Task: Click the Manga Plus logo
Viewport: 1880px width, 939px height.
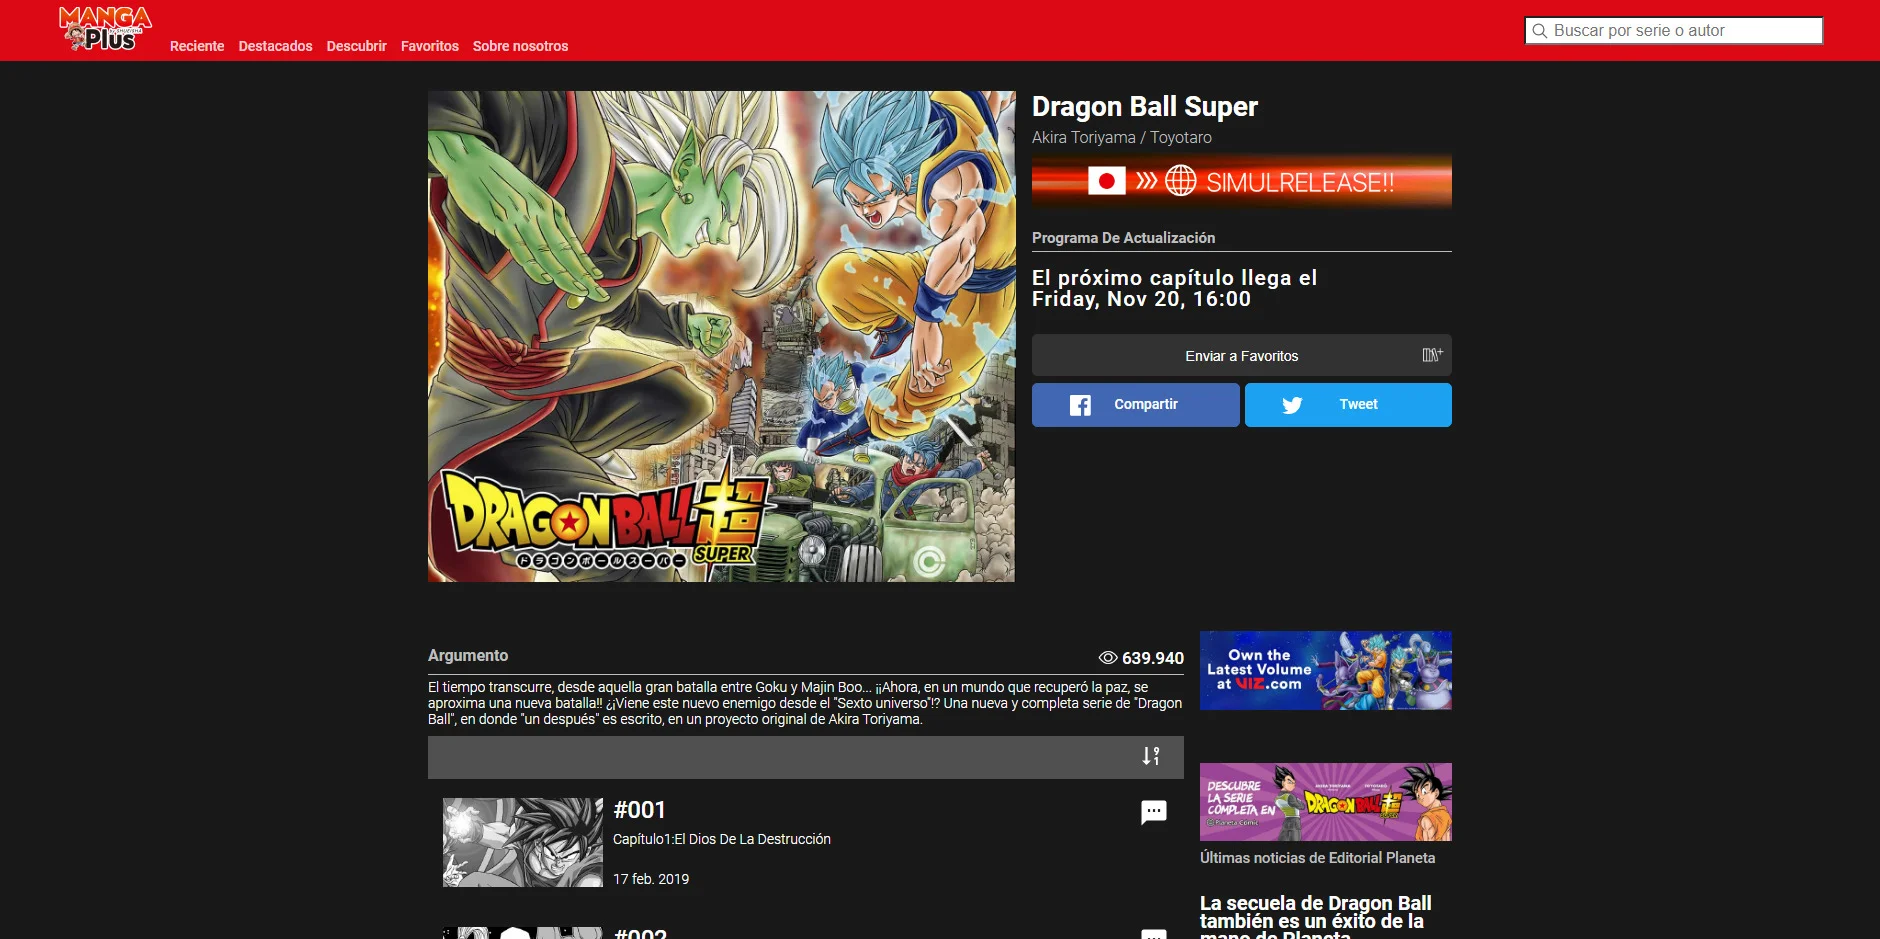Action: click(x=105, y=29)
